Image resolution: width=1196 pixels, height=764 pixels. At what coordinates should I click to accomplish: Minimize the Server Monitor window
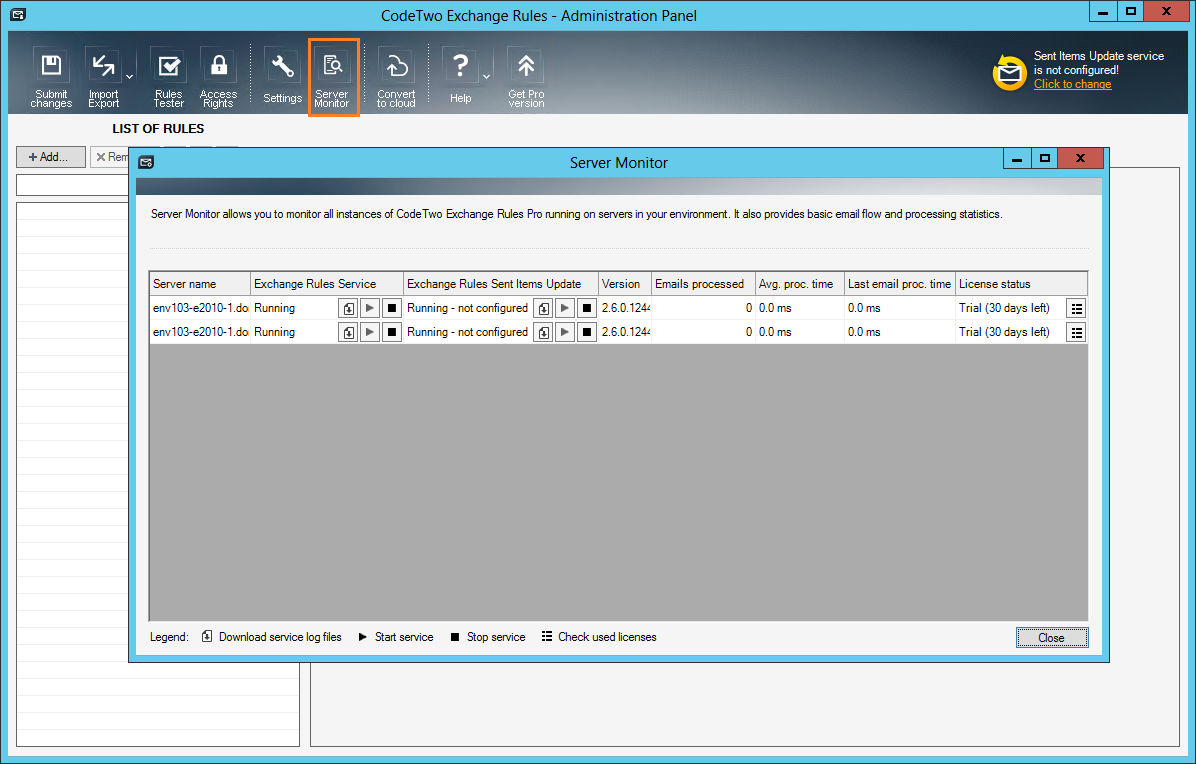1017,159
